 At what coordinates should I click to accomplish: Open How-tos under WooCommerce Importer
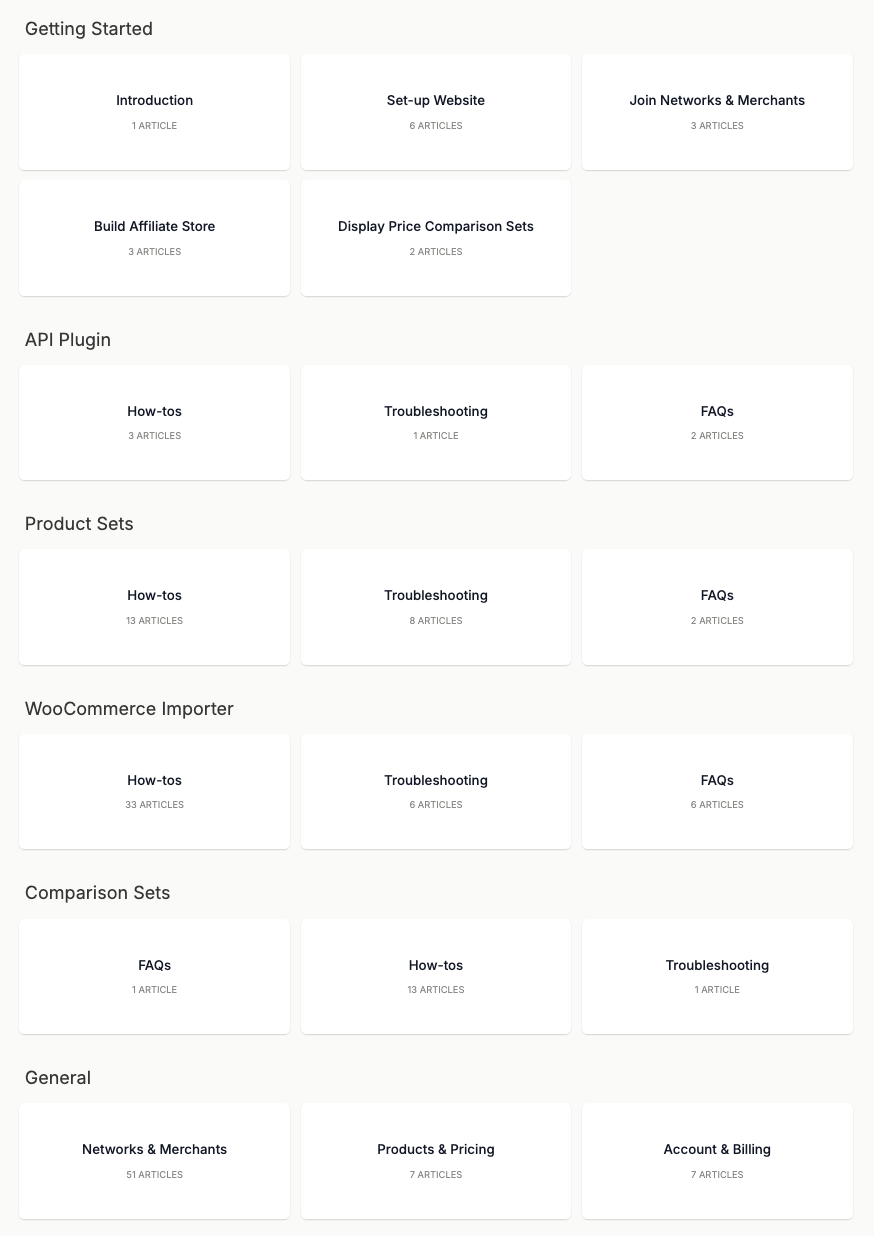[x=154, y=791]
